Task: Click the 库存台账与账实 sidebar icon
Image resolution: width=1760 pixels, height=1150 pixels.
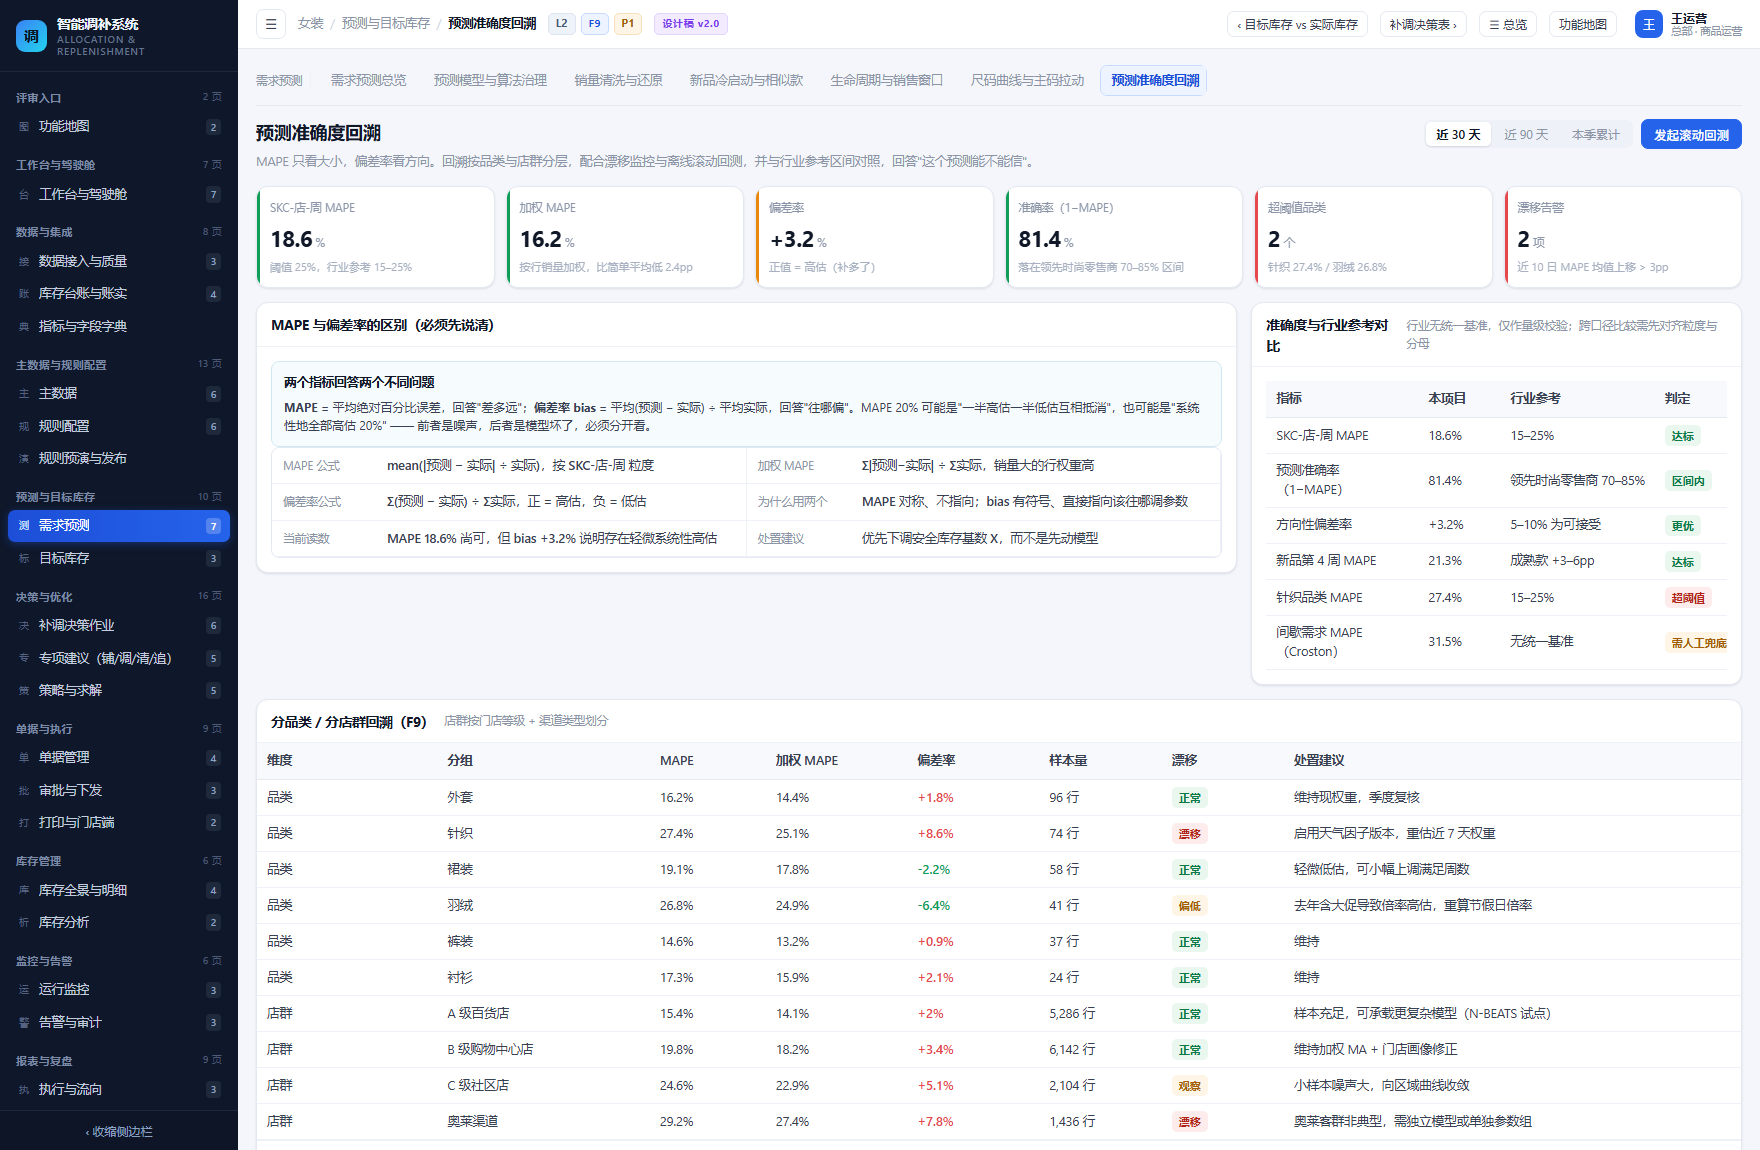Action: [24, 294]
